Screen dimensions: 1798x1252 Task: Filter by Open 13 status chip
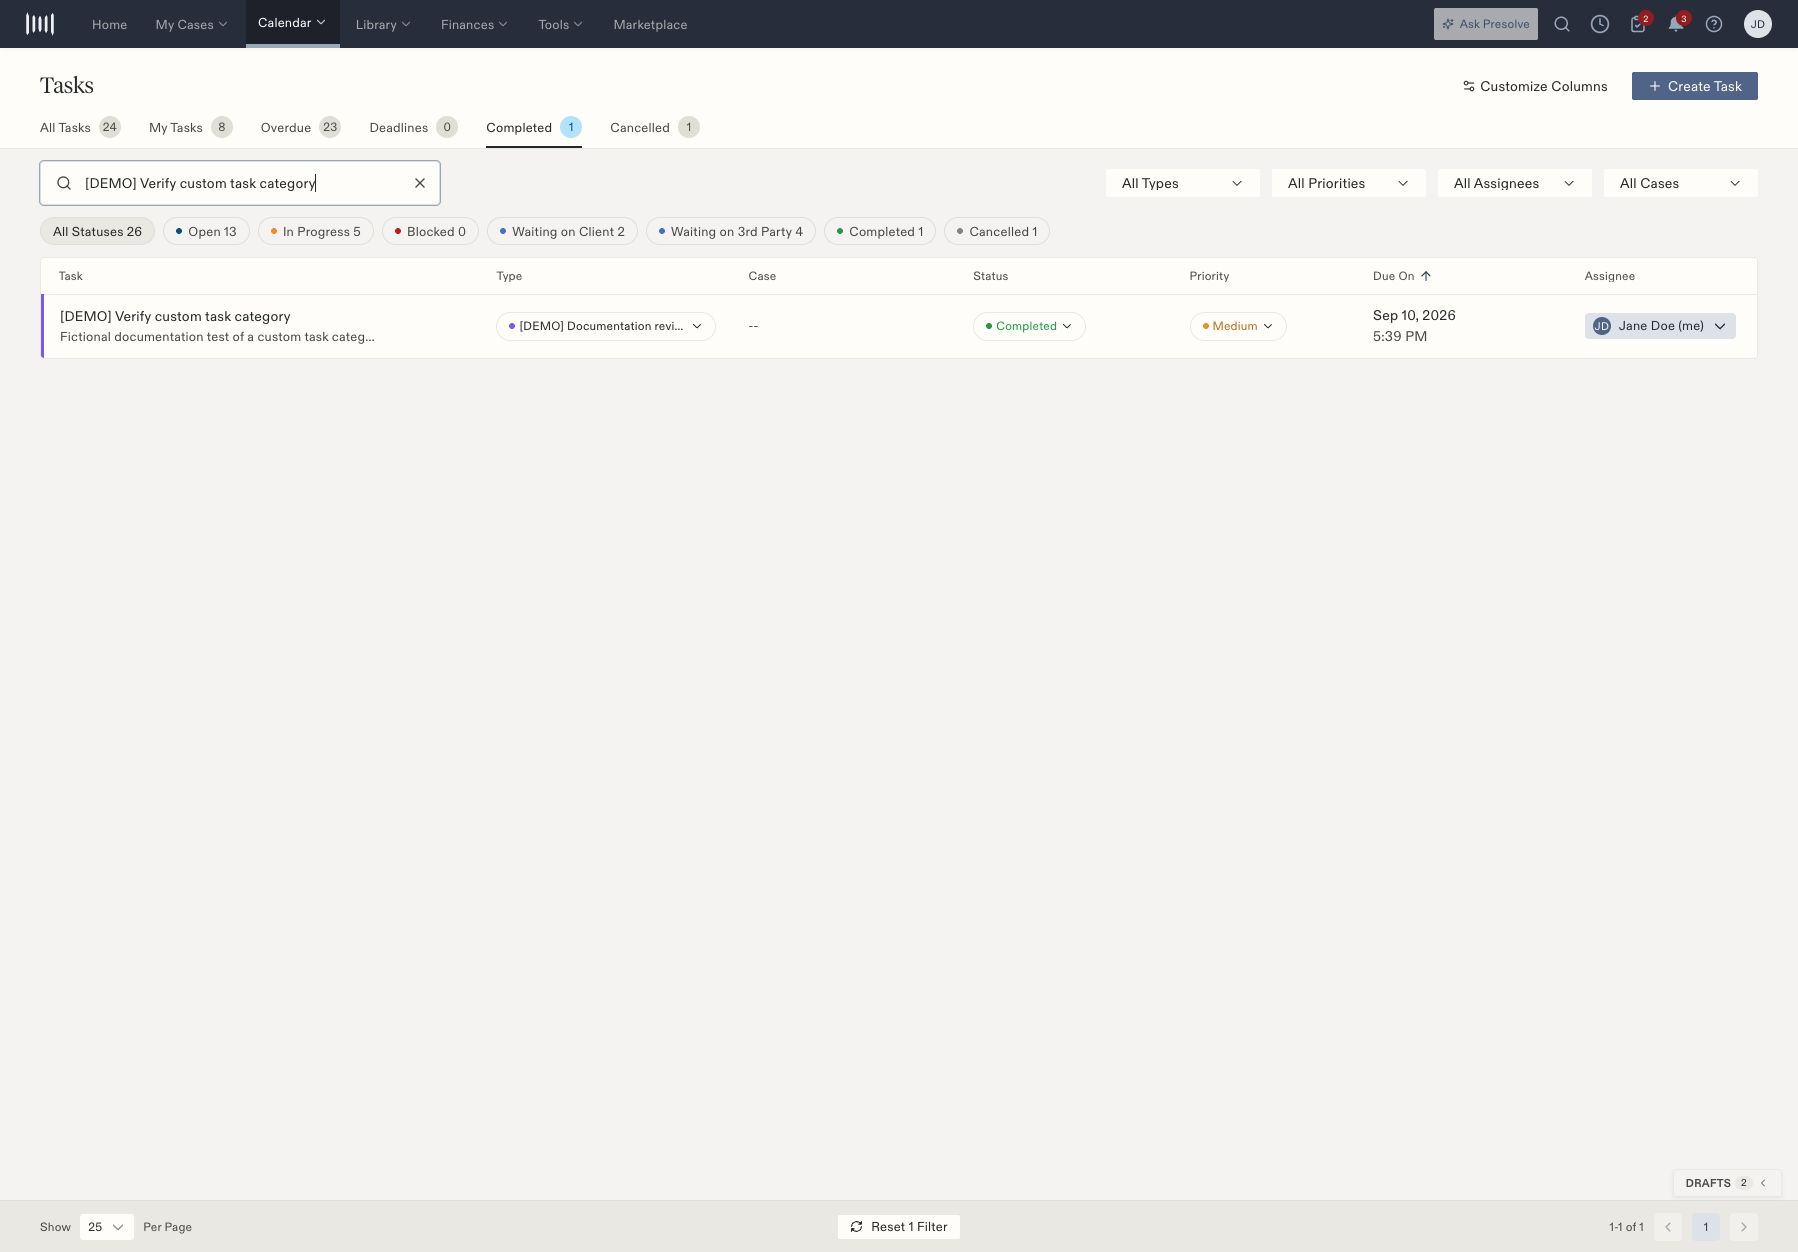pyautogui.click(x=206, y=232)
